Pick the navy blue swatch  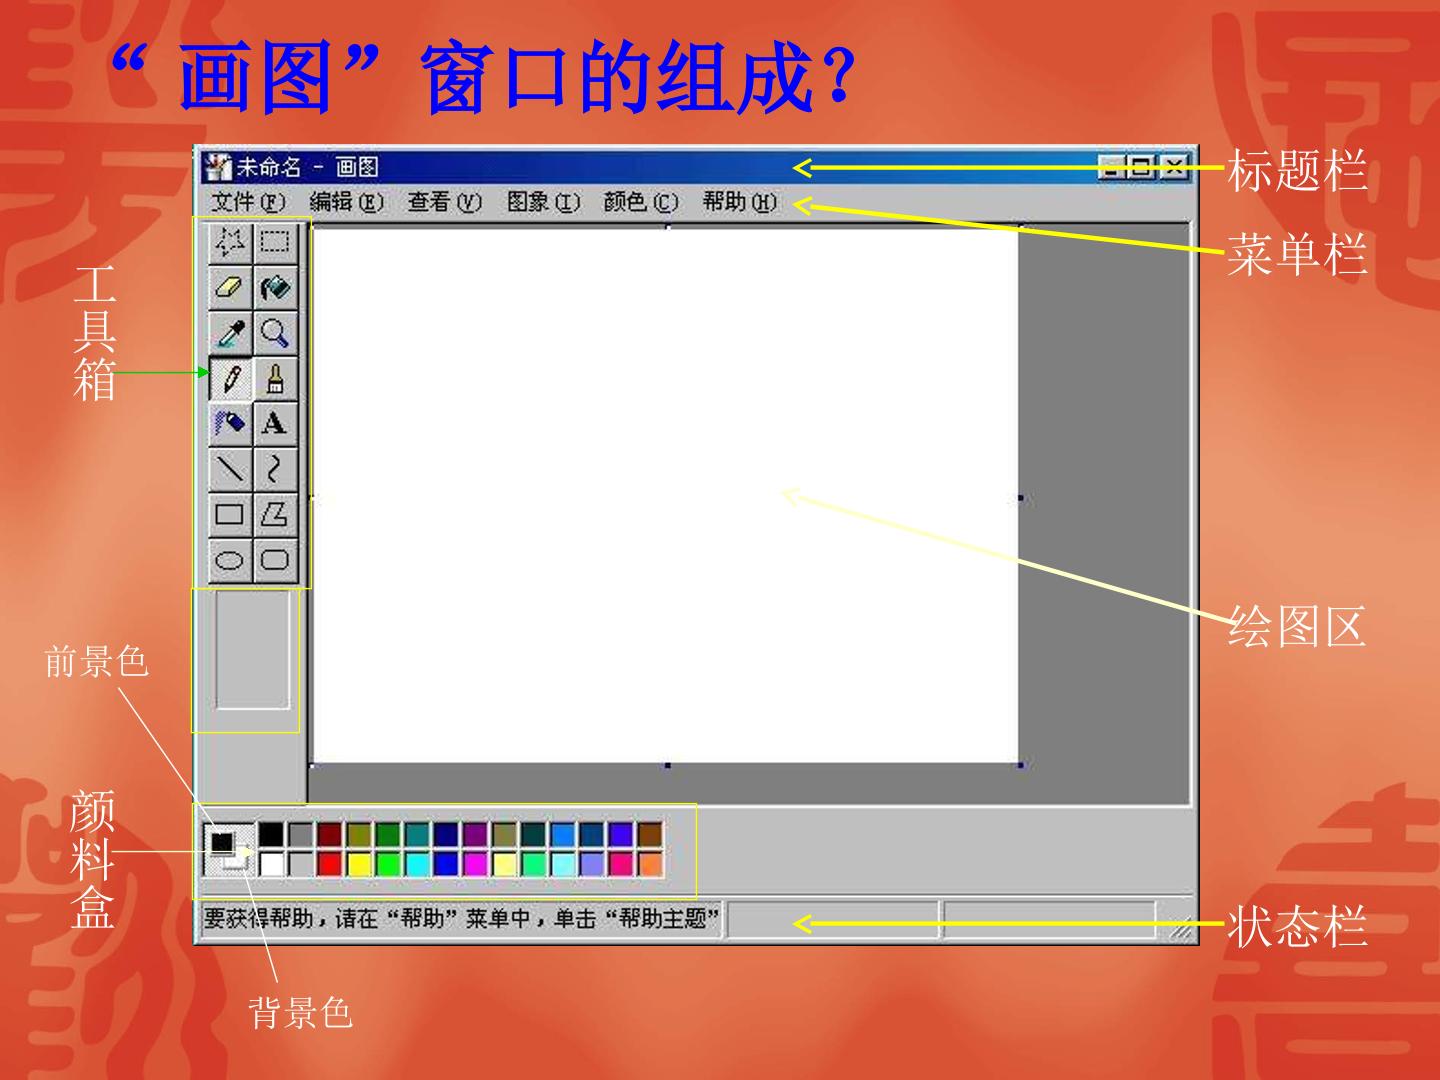pyautogui.click(x=446, y=834)
